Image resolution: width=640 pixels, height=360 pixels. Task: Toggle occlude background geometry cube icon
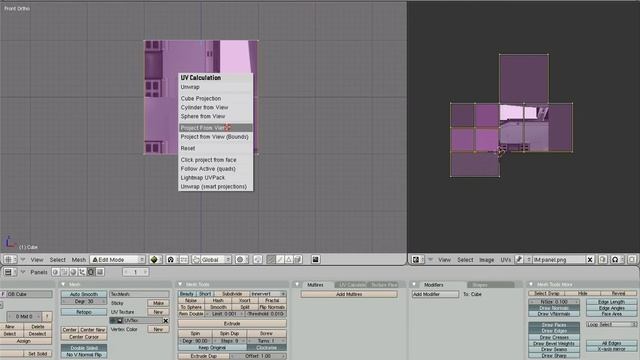(298, 260)
